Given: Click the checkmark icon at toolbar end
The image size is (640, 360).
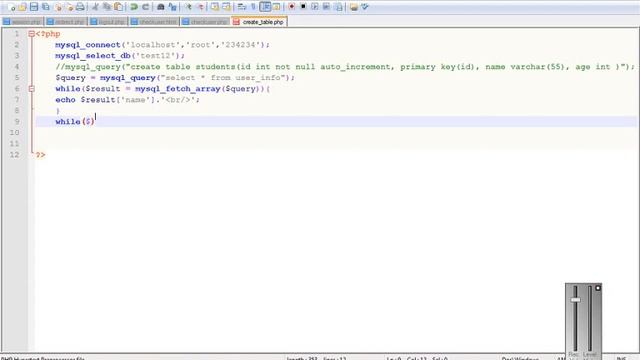Looking at the screenshot, I should [365, 7].
